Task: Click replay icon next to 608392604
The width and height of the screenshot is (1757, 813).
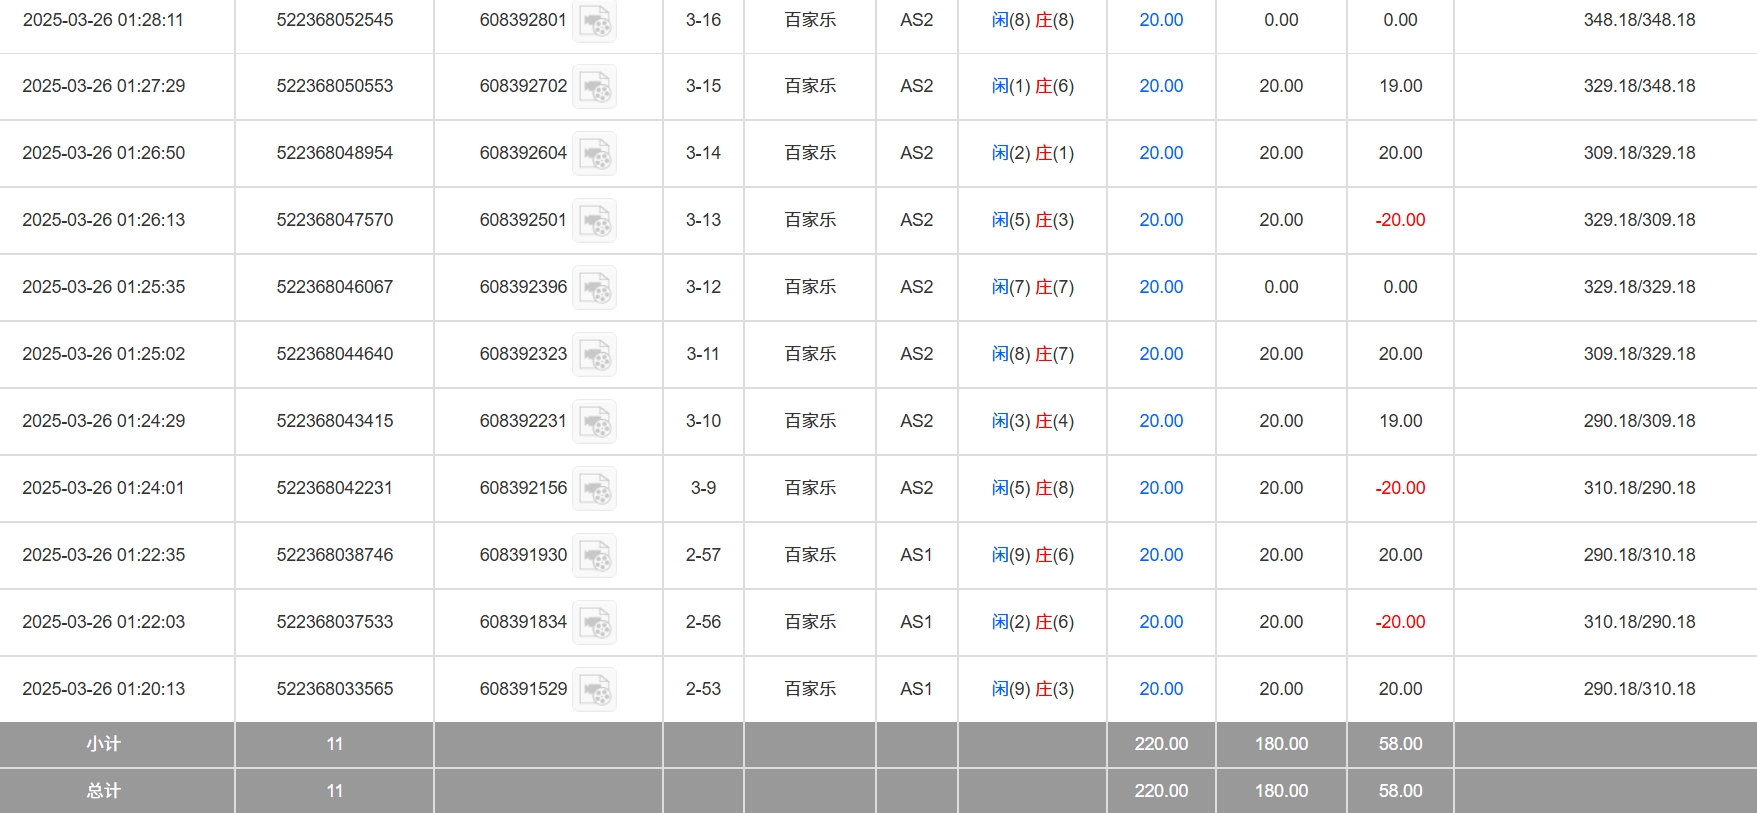Action: (x=594, y=154)
